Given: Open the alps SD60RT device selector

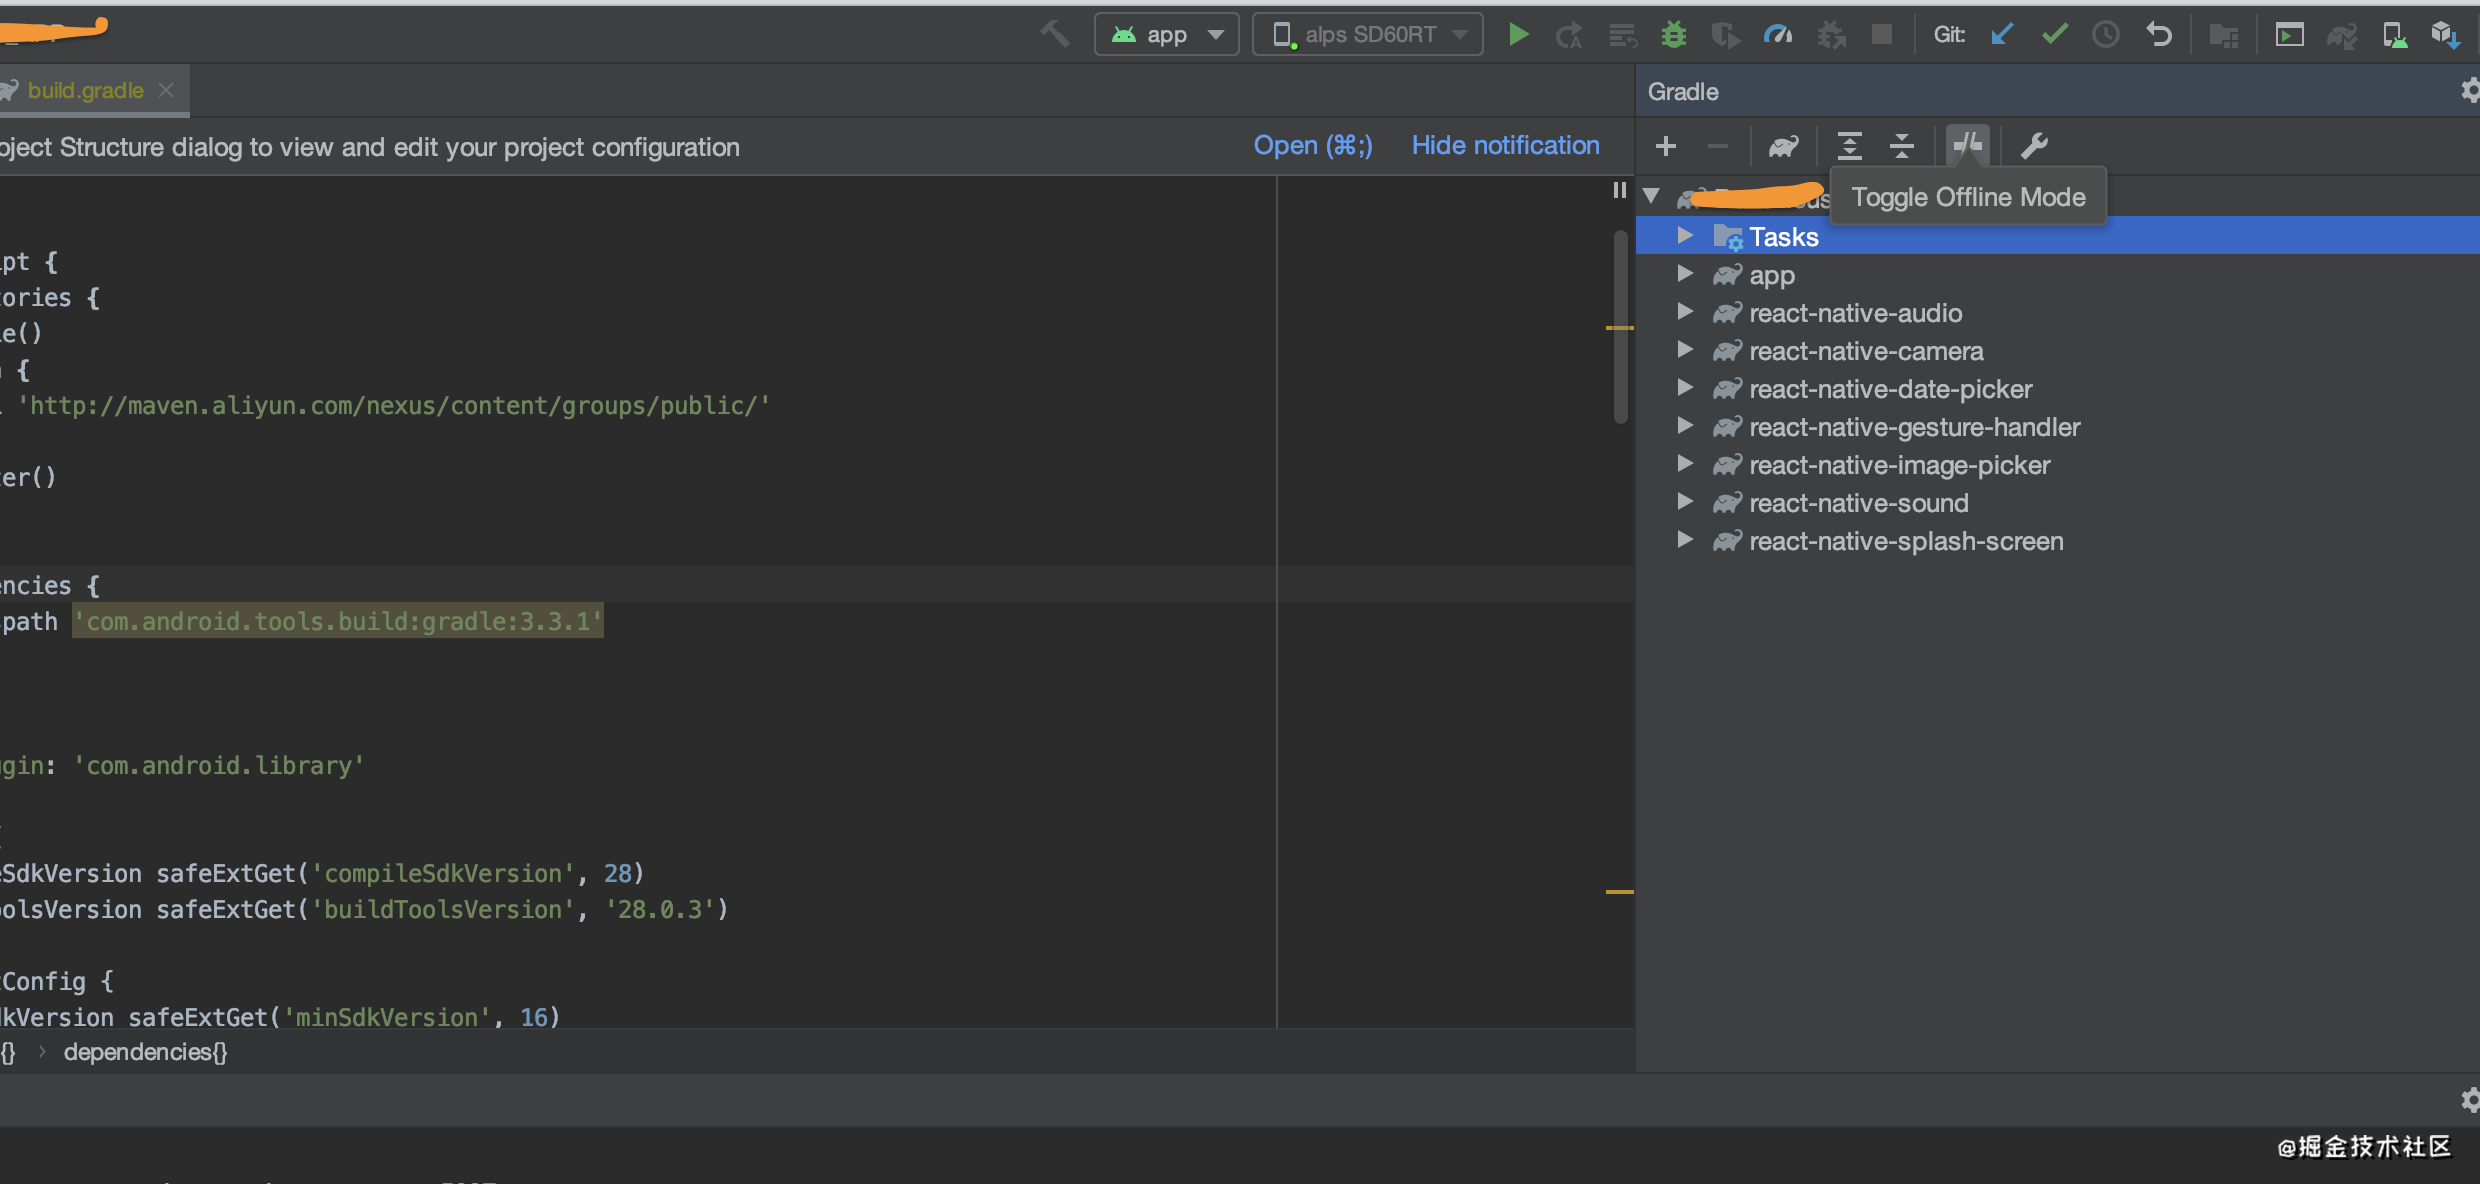Looking at the screenshot, I should pyautogui.click(x=1367, y=33).
